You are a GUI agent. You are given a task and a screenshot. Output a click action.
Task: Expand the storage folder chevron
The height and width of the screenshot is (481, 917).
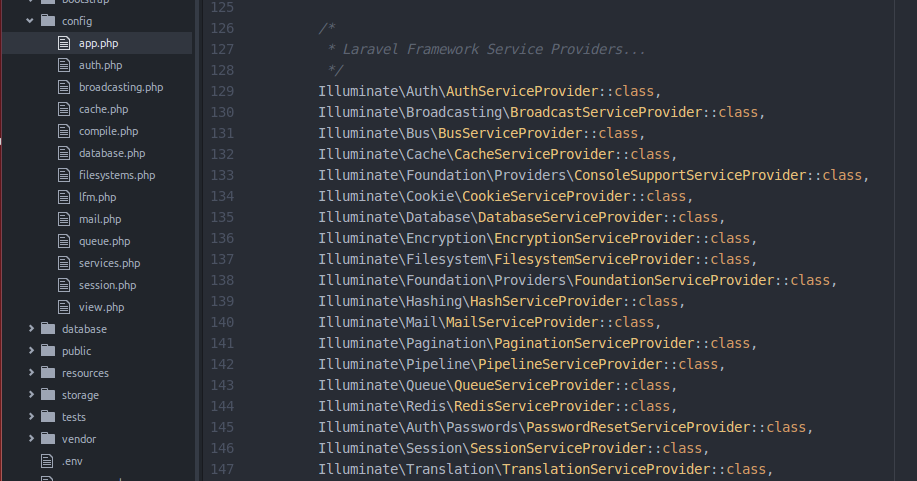[x=31, y=395]
